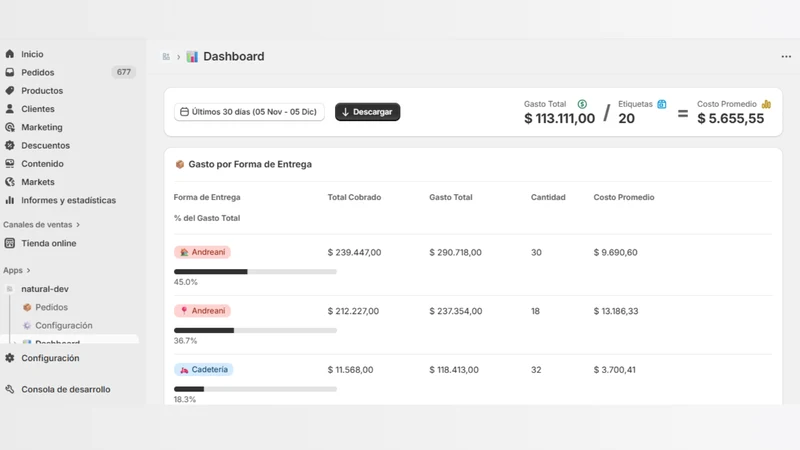Click the Inicio home icon
The width and height of the screenshot is (800, 450).
[10, 54]
